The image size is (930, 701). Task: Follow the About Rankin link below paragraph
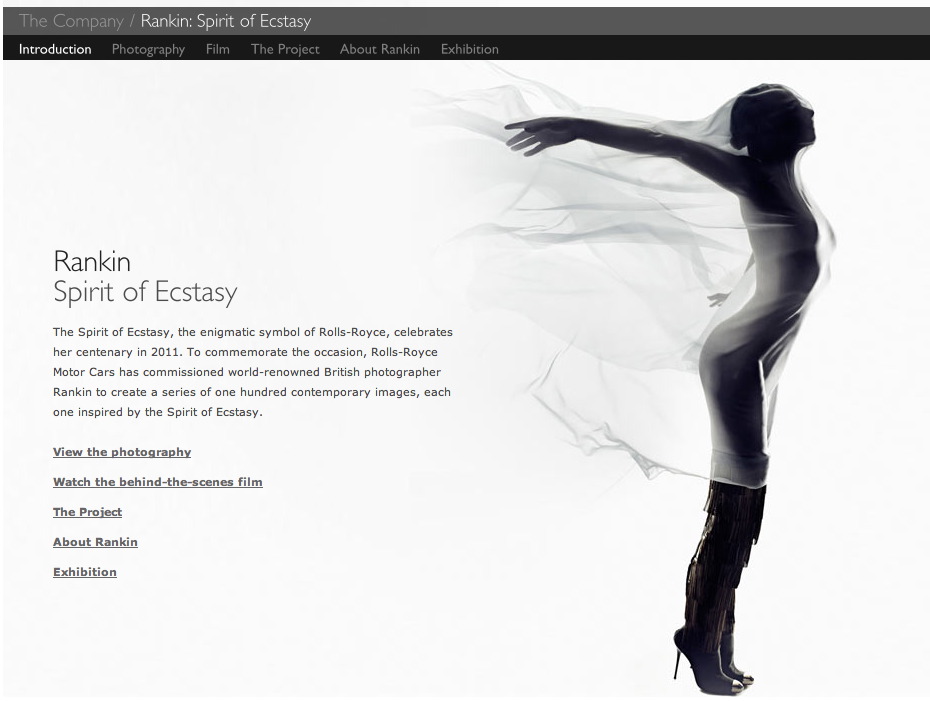[95, 541]
